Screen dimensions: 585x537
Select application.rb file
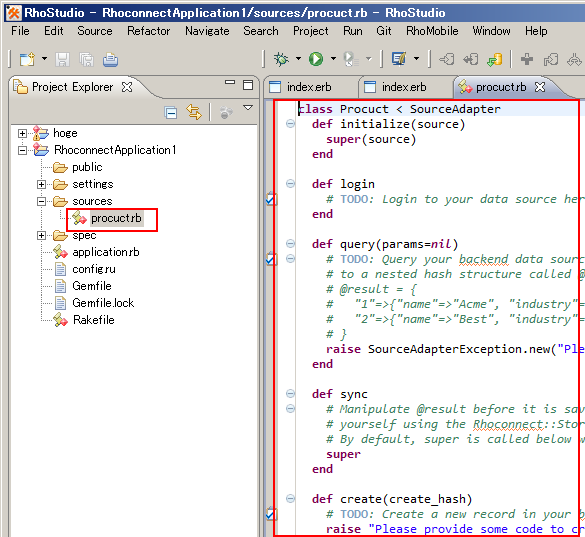106,252
